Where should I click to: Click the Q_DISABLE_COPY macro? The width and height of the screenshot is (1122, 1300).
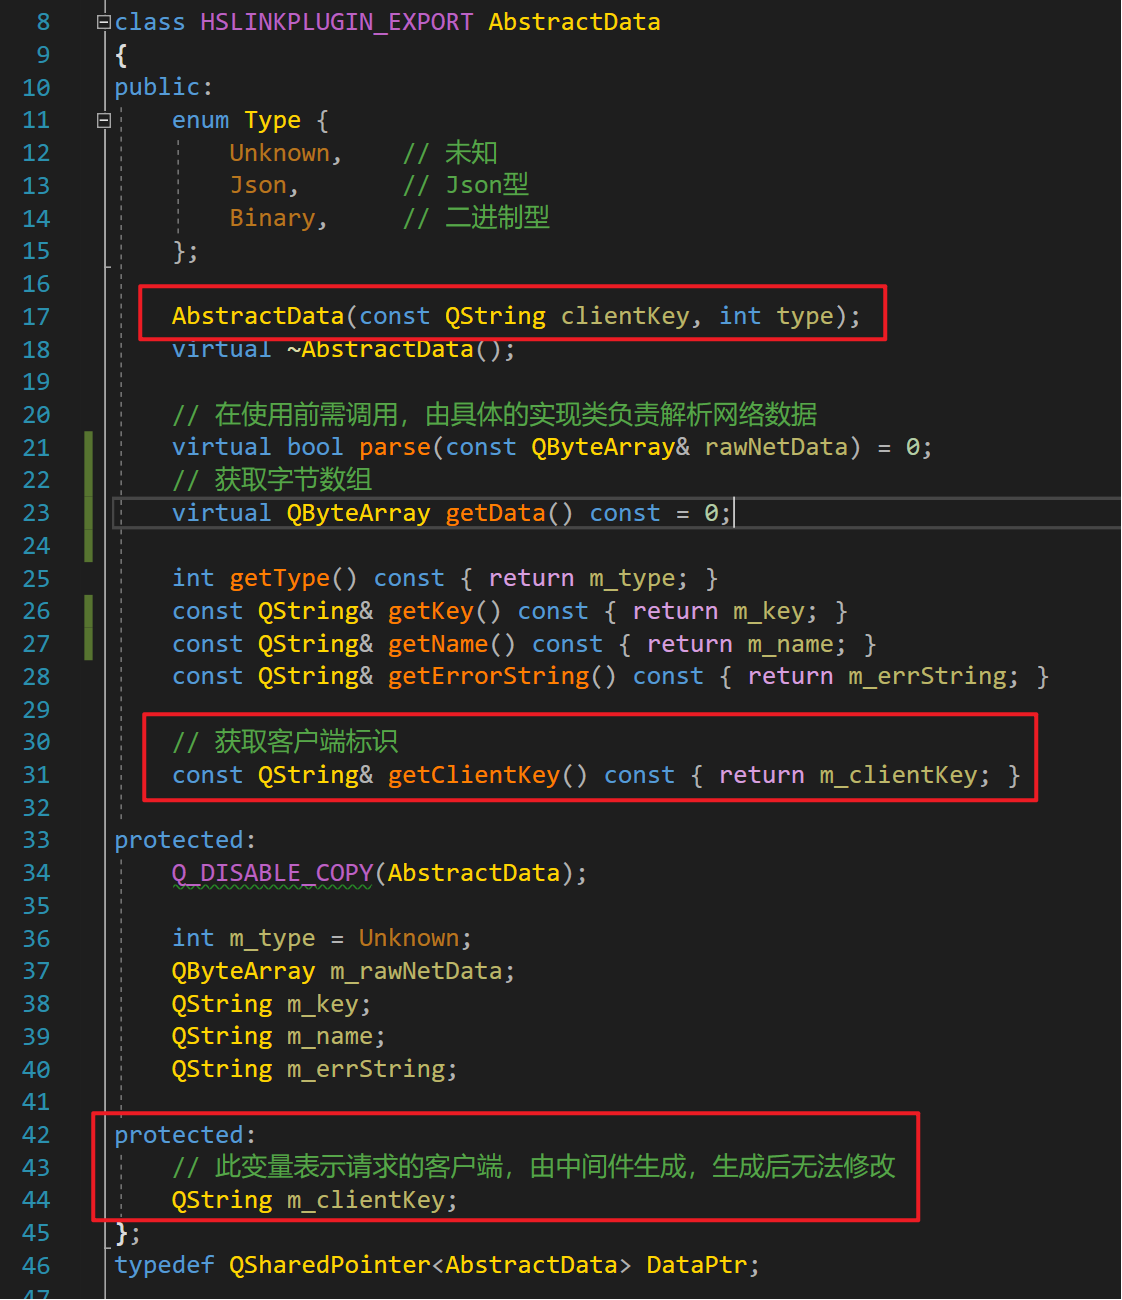coord(272,873)
